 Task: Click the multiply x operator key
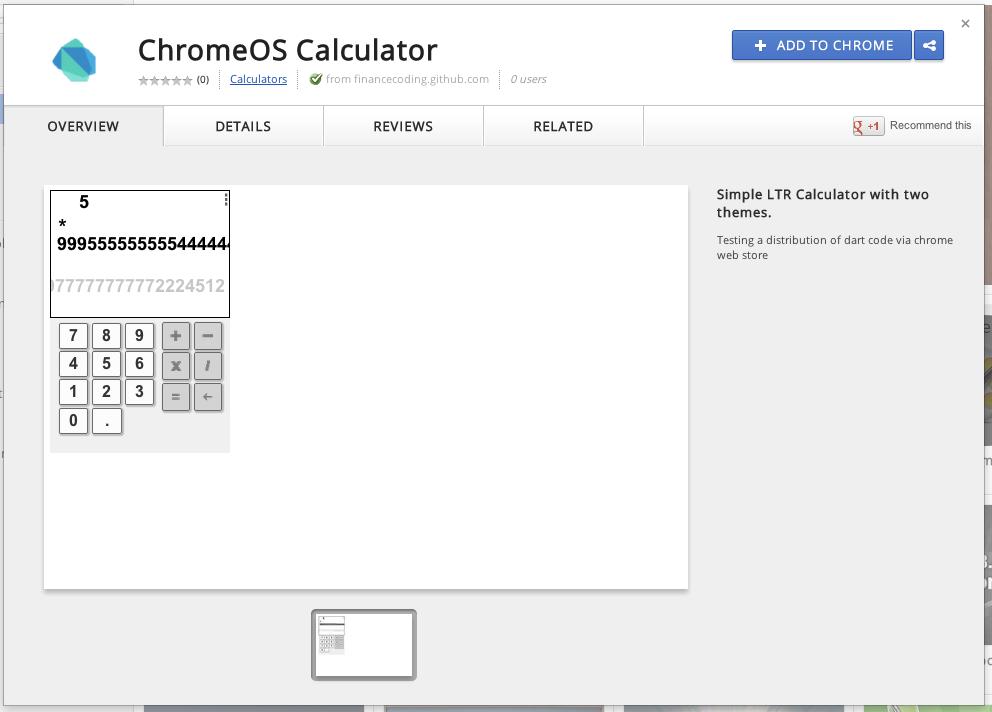point(176,366)
